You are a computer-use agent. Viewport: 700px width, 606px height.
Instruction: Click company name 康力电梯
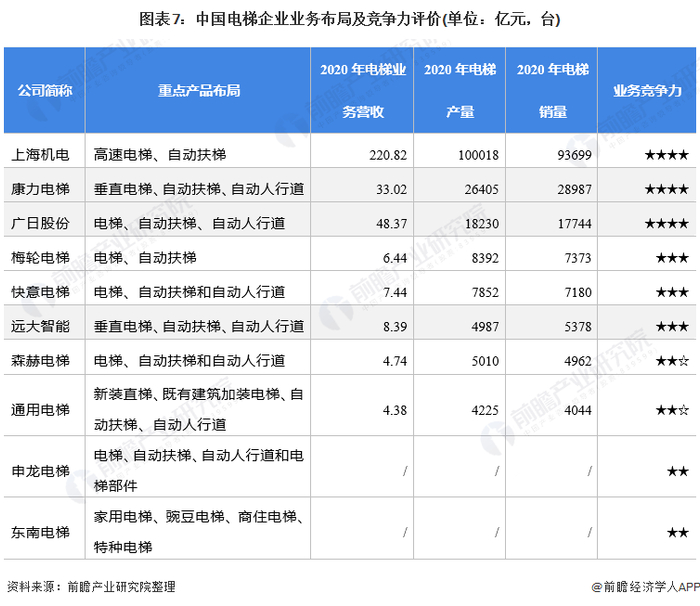pyautogui.click(x=40, y=189)
